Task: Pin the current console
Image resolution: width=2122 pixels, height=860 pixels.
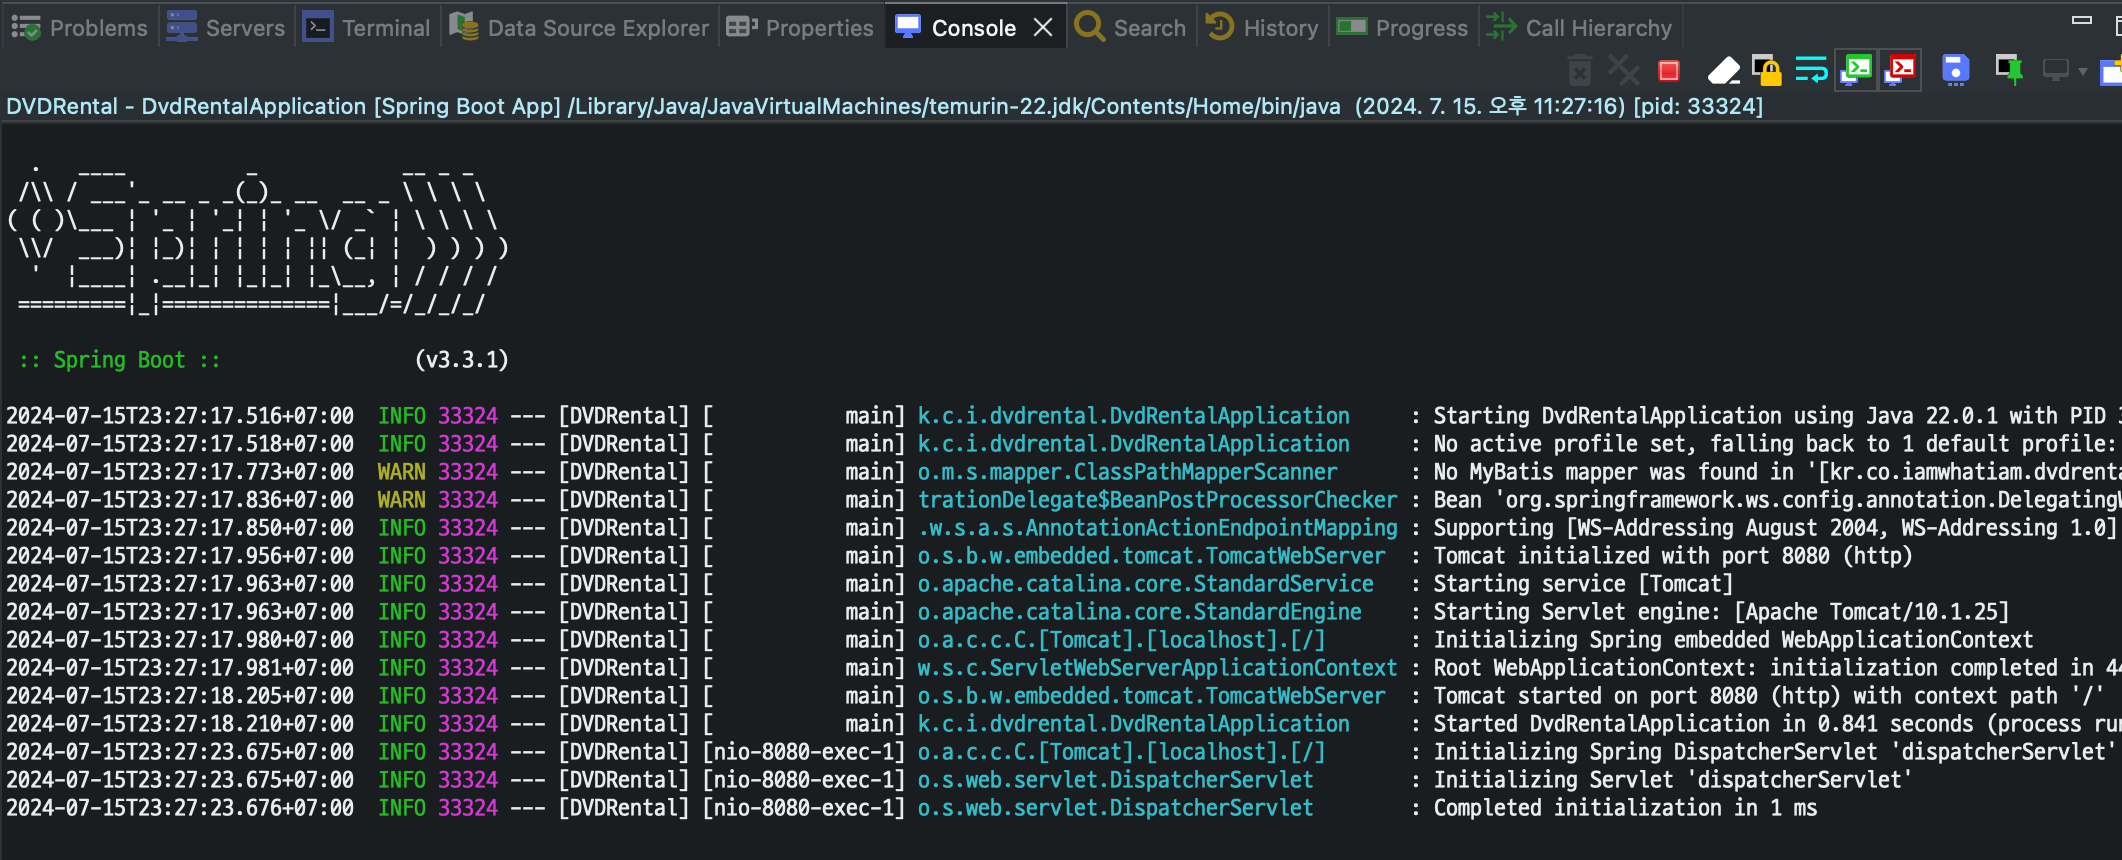Action: click(x=2008, y=70)
